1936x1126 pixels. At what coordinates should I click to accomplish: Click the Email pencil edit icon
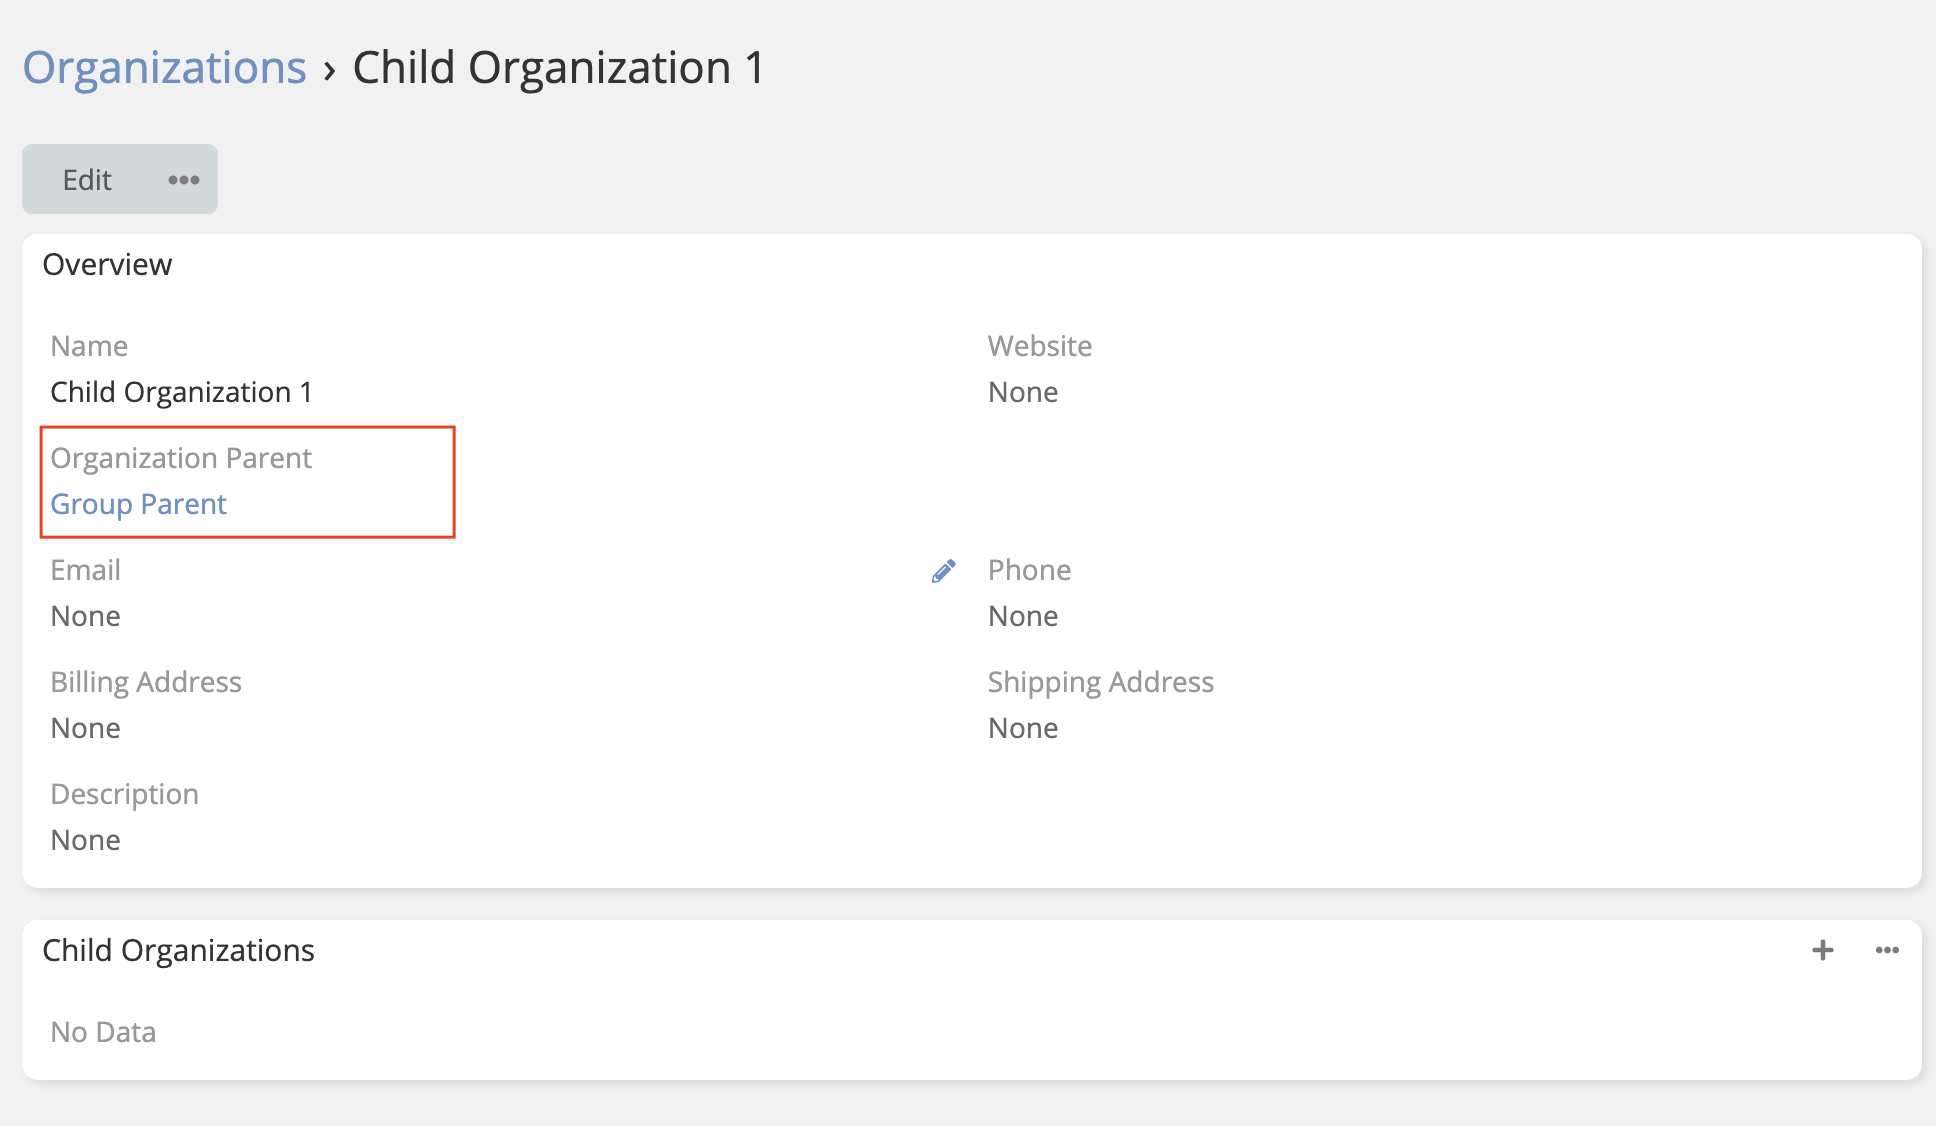tap(943, 571)
